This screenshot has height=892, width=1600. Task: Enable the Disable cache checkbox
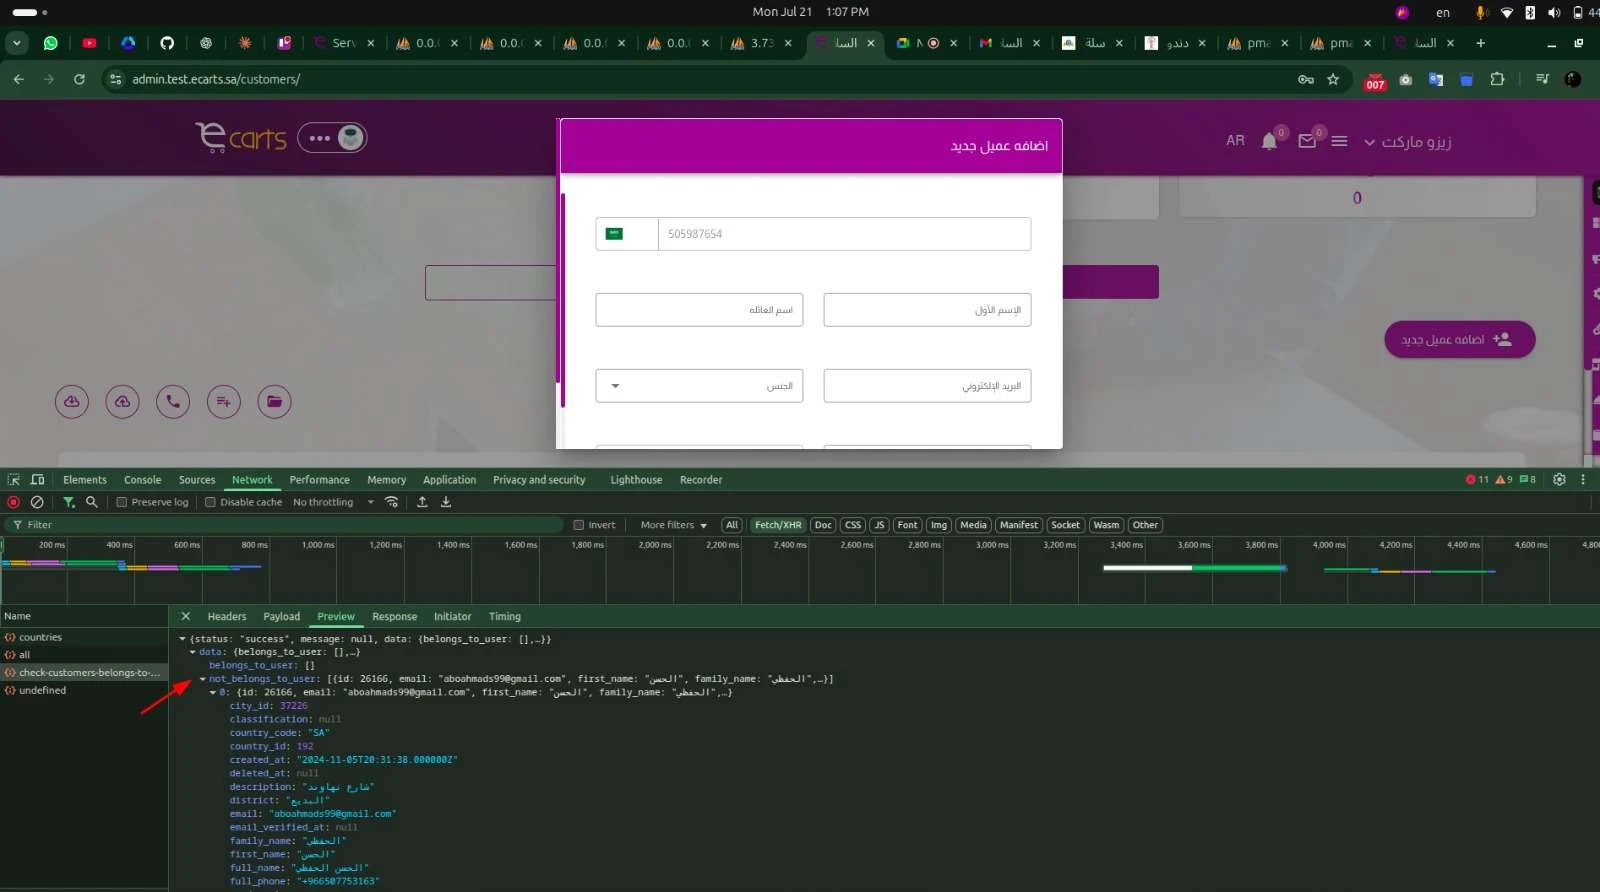(210, 502)
